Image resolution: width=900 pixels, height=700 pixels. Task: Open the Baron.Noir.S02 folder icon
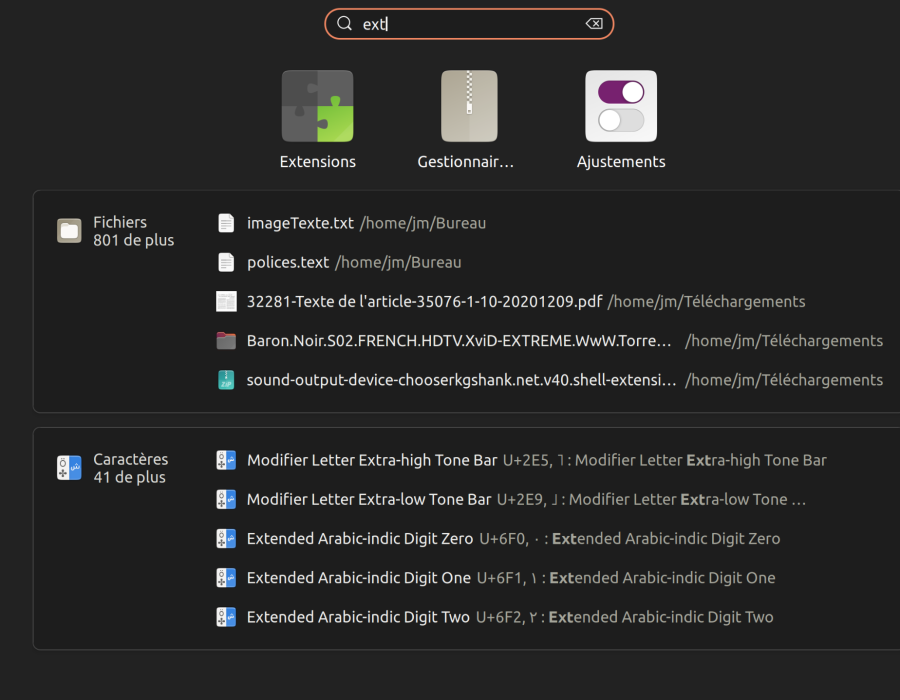(226, 341)
